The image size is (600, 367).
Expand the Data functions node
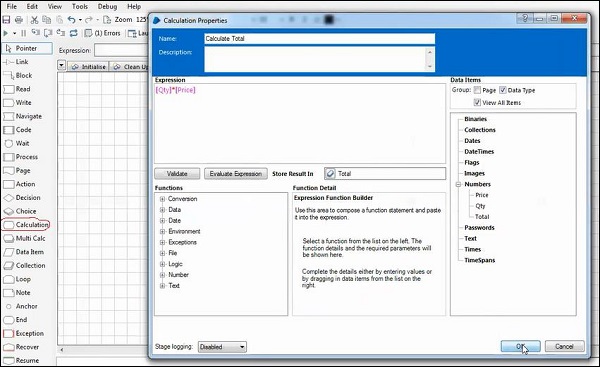point(162,210)
